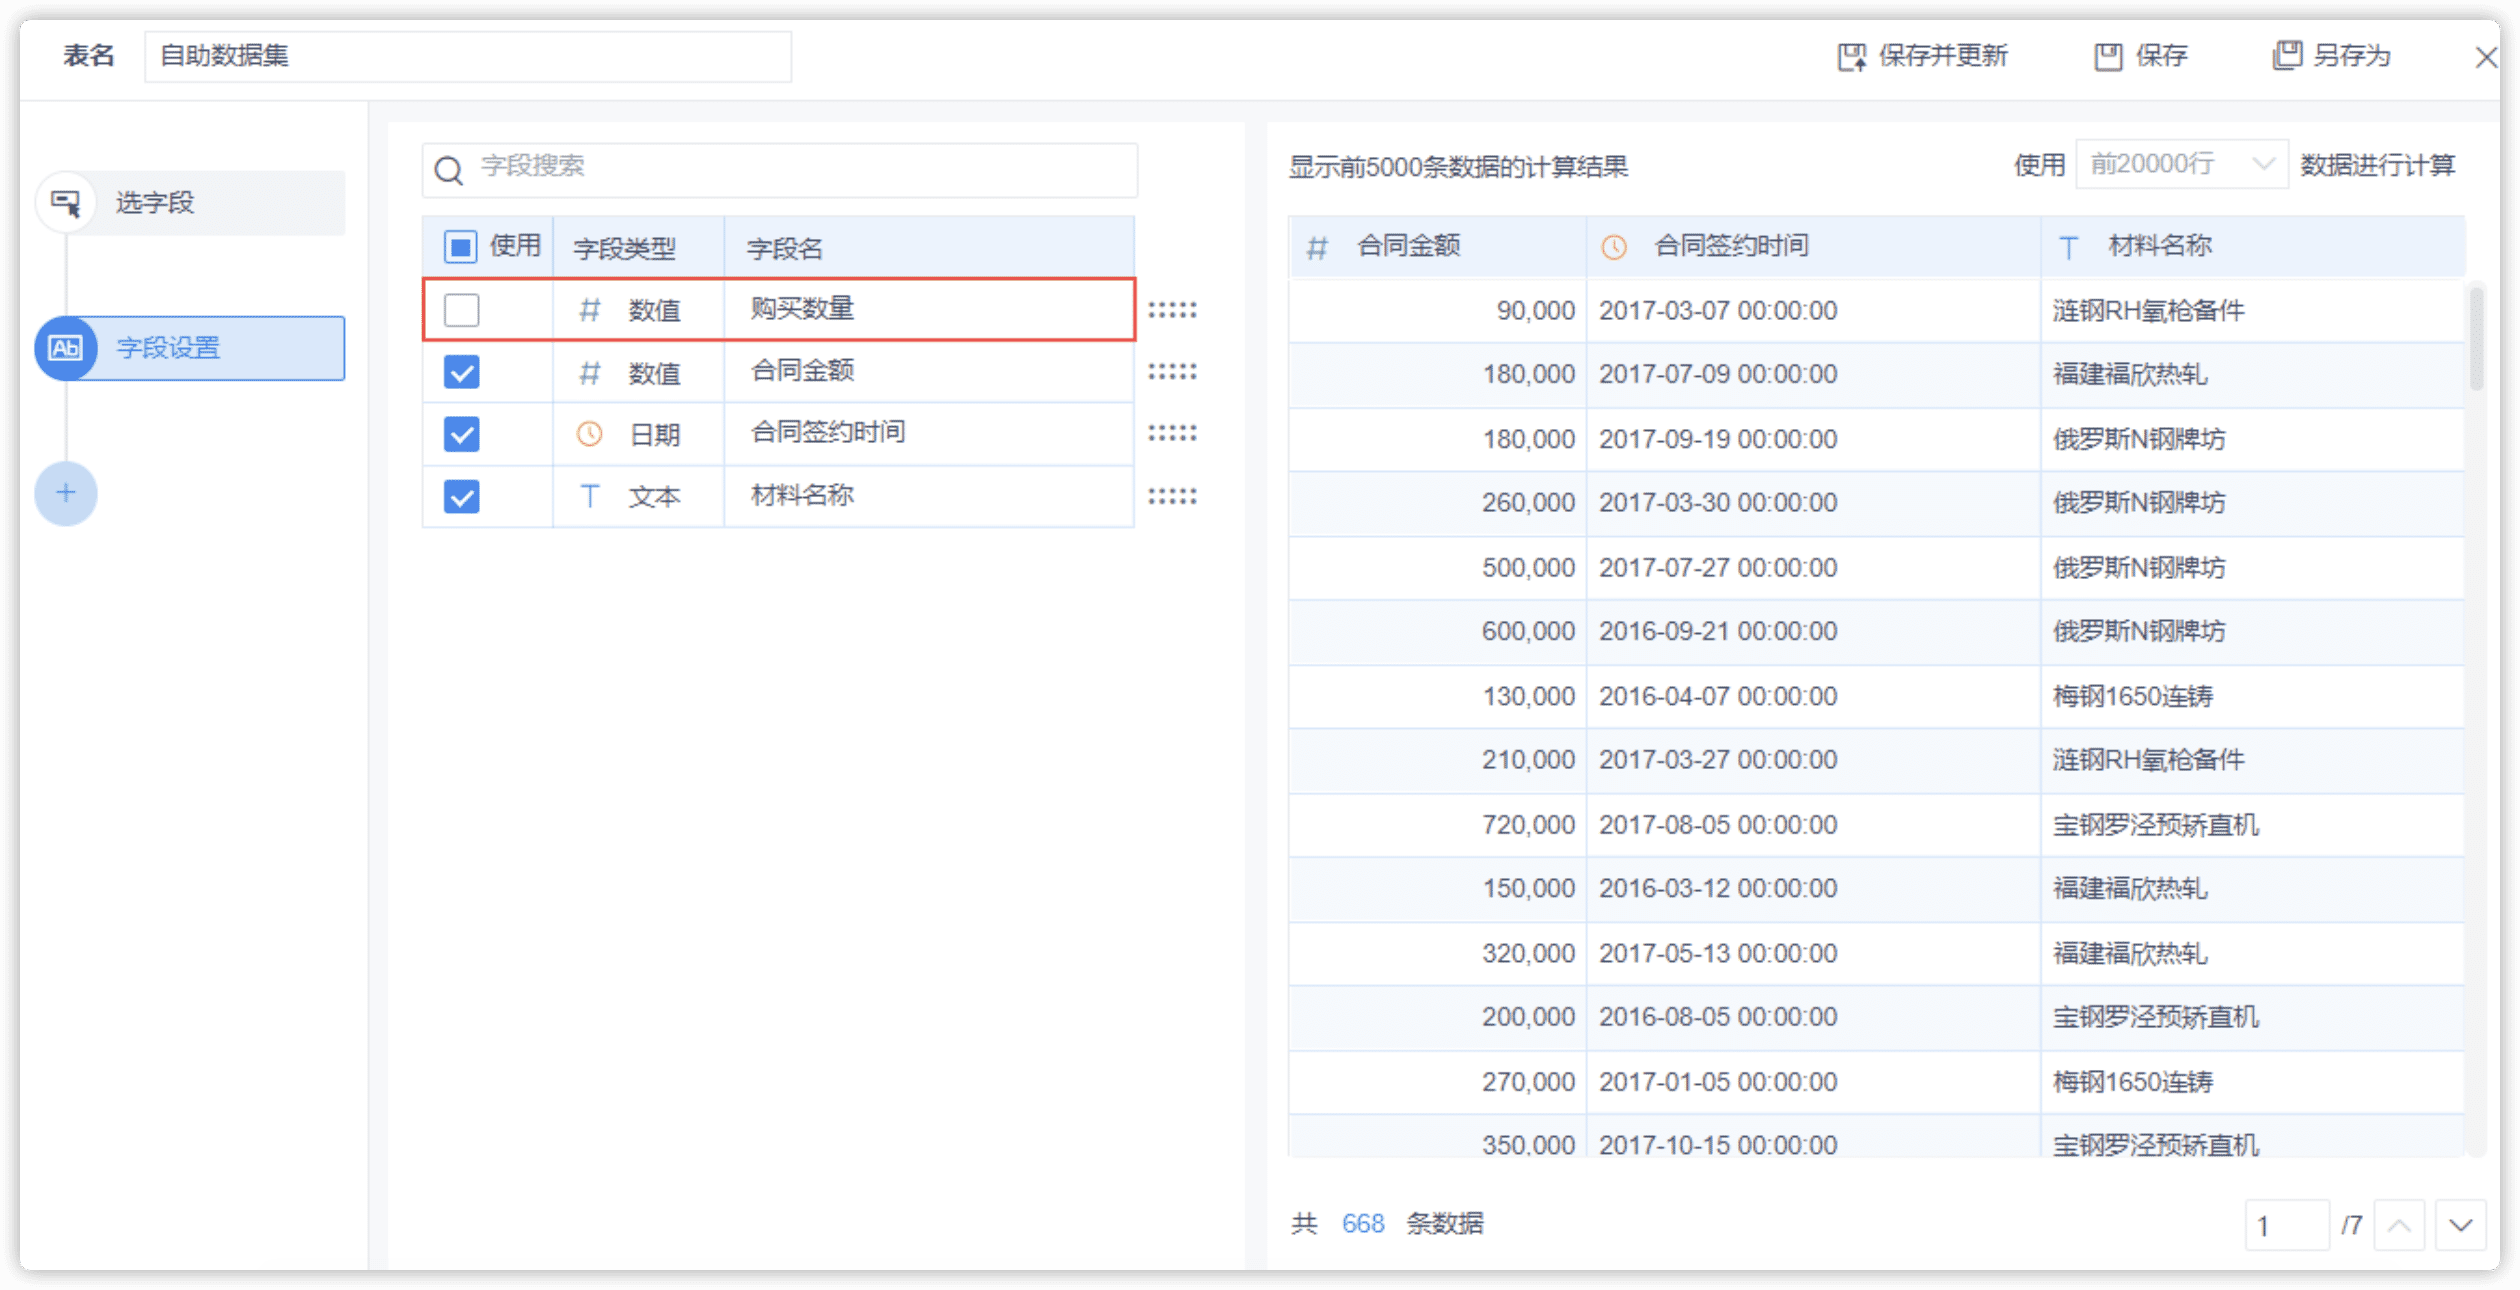Image resolution: width=2520 pixels, height=1290 pixels.
Task: Click the numeric type icon for 合同金额
Action: tap(590, 373)
